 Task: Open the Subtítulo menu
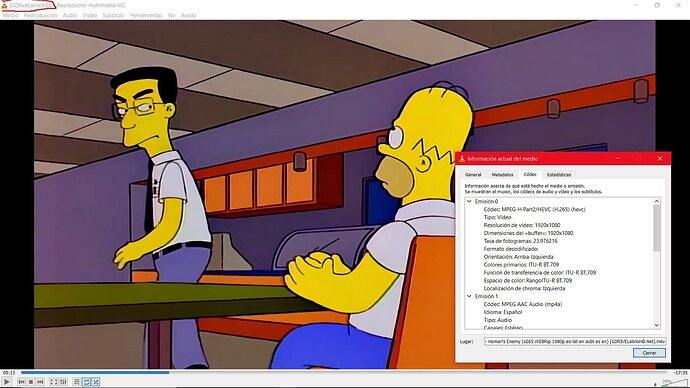(113, 15)
